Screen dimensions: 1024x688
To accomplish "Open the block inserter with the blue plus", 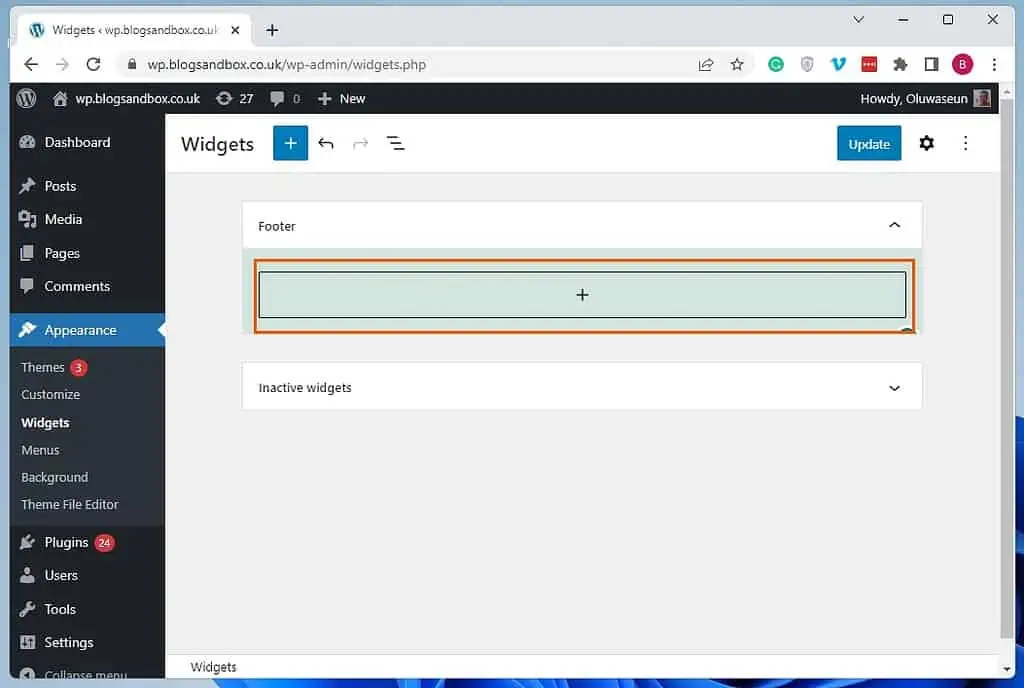I will point(290,143).
